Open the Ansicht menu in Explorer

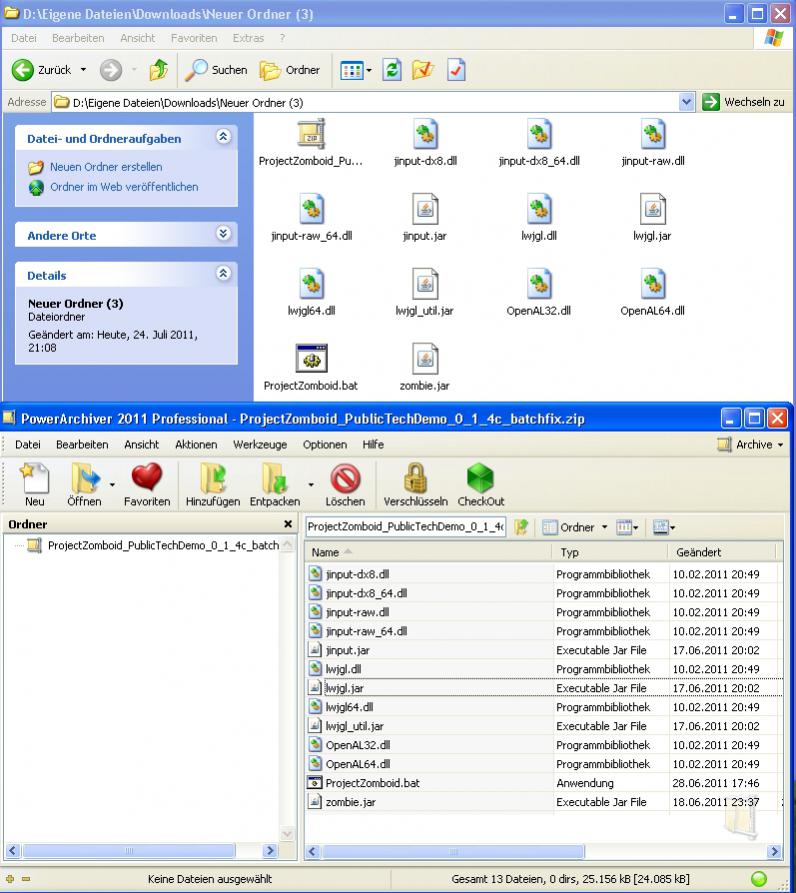[137, 38]
